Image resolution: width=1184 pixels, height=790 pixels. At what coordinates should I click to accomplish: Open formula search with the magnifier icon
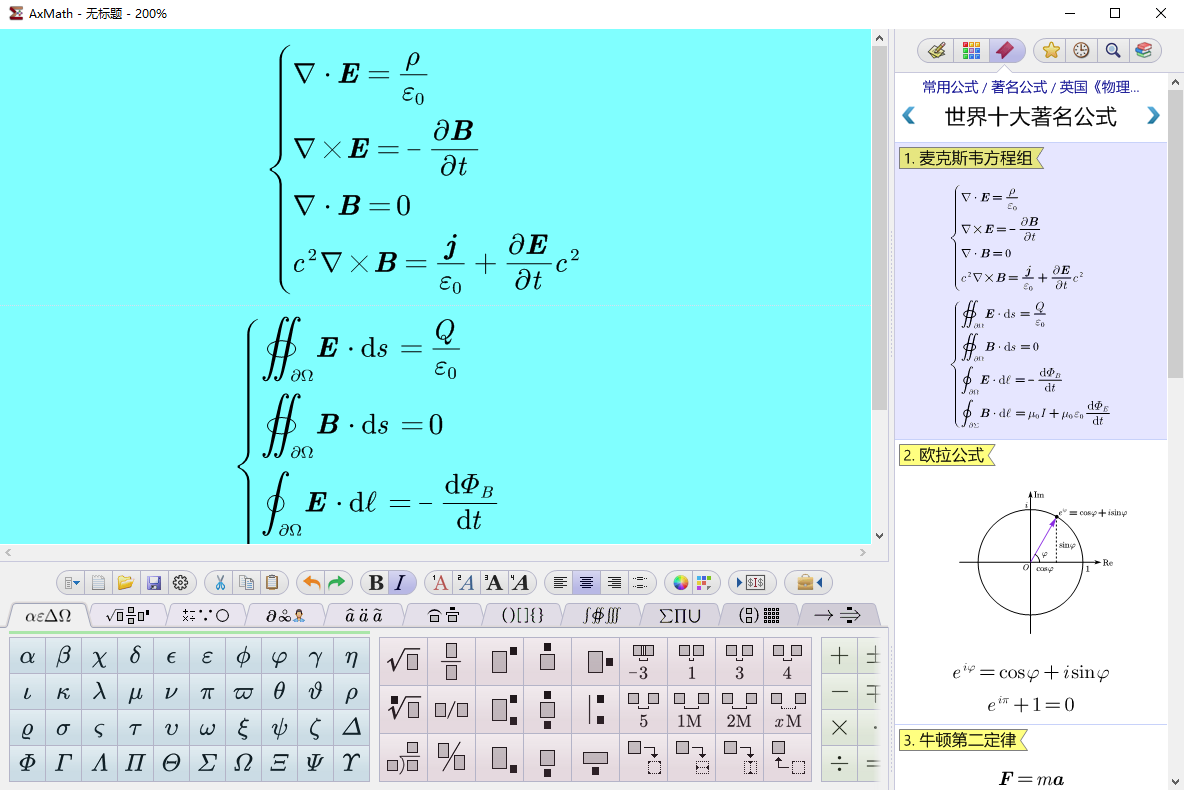point(1113,50)
